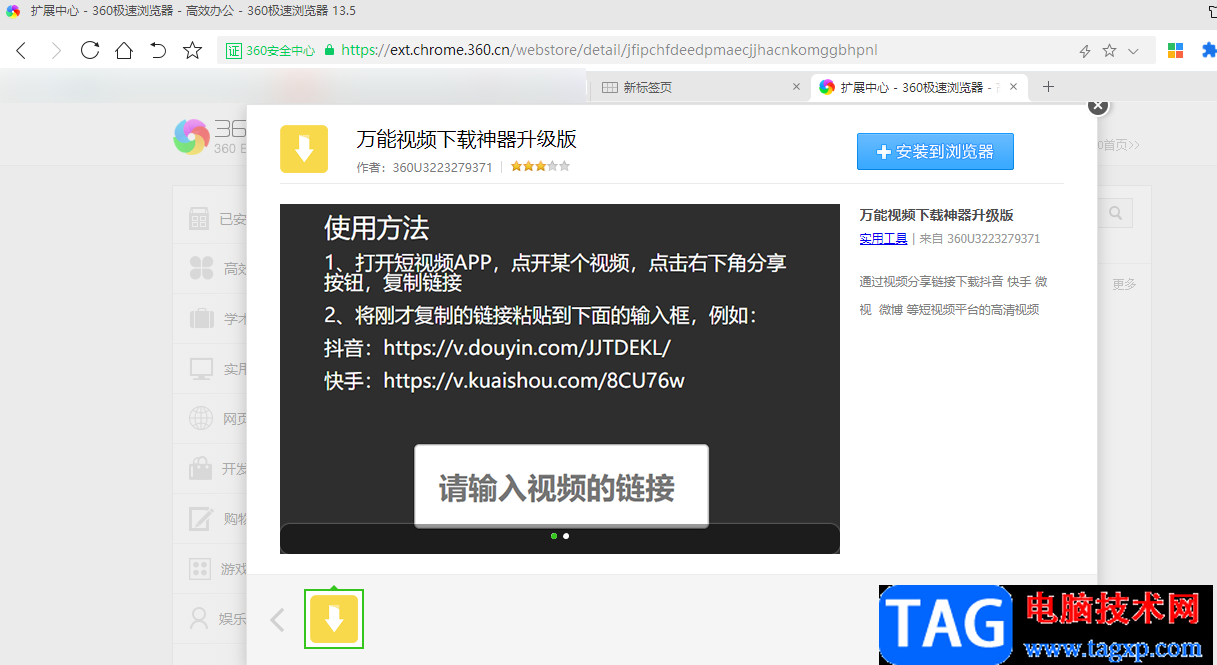The height and width of the screenshot is (665, 1217).
Task: Click the briefcase sidebar icon
Action: point(201,318)
